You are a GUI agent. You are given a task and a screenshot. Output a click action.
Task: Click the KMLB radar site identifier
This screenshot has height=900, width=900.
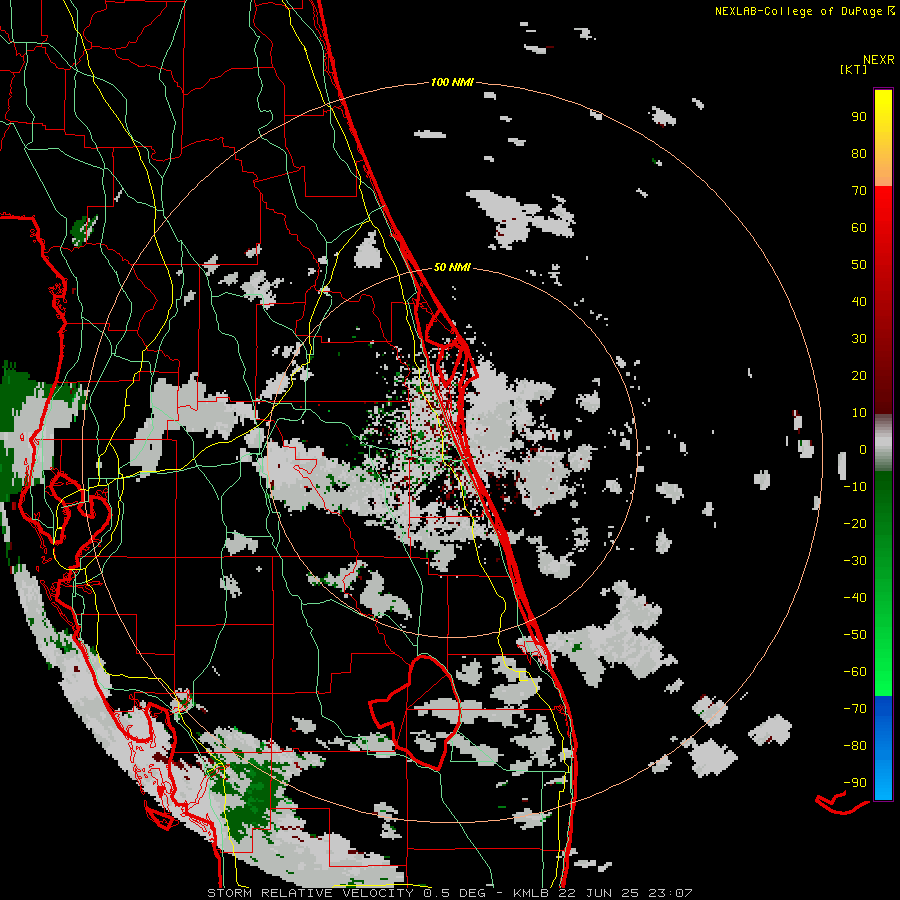(x=530, y=893)
